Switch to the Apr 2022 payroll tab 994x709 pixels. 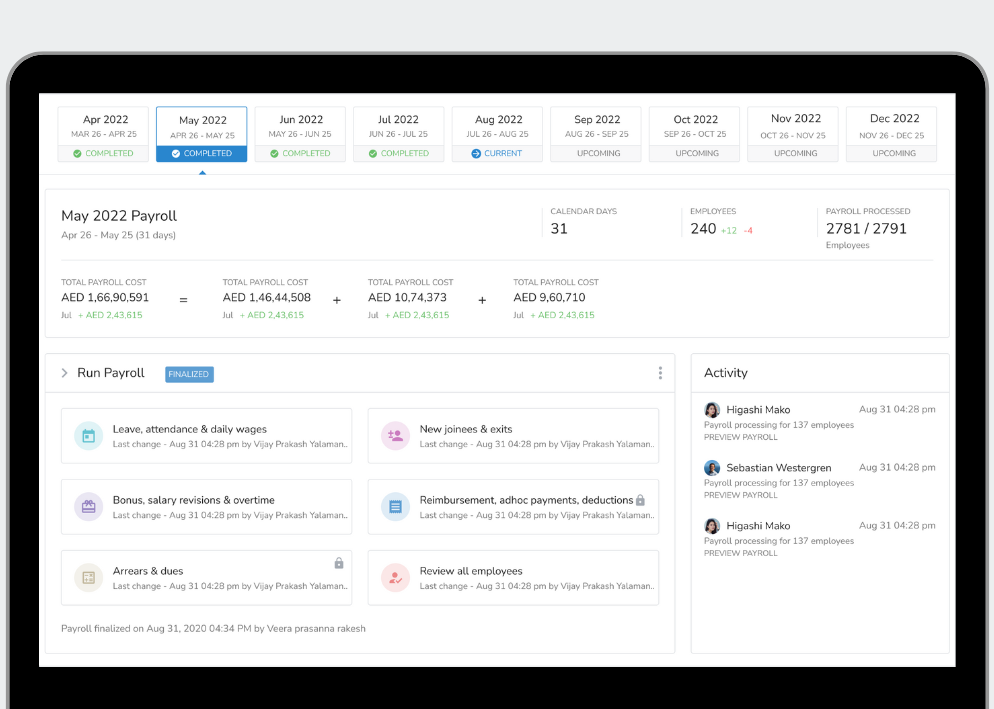pyautogui.click(x=103, y=134)
